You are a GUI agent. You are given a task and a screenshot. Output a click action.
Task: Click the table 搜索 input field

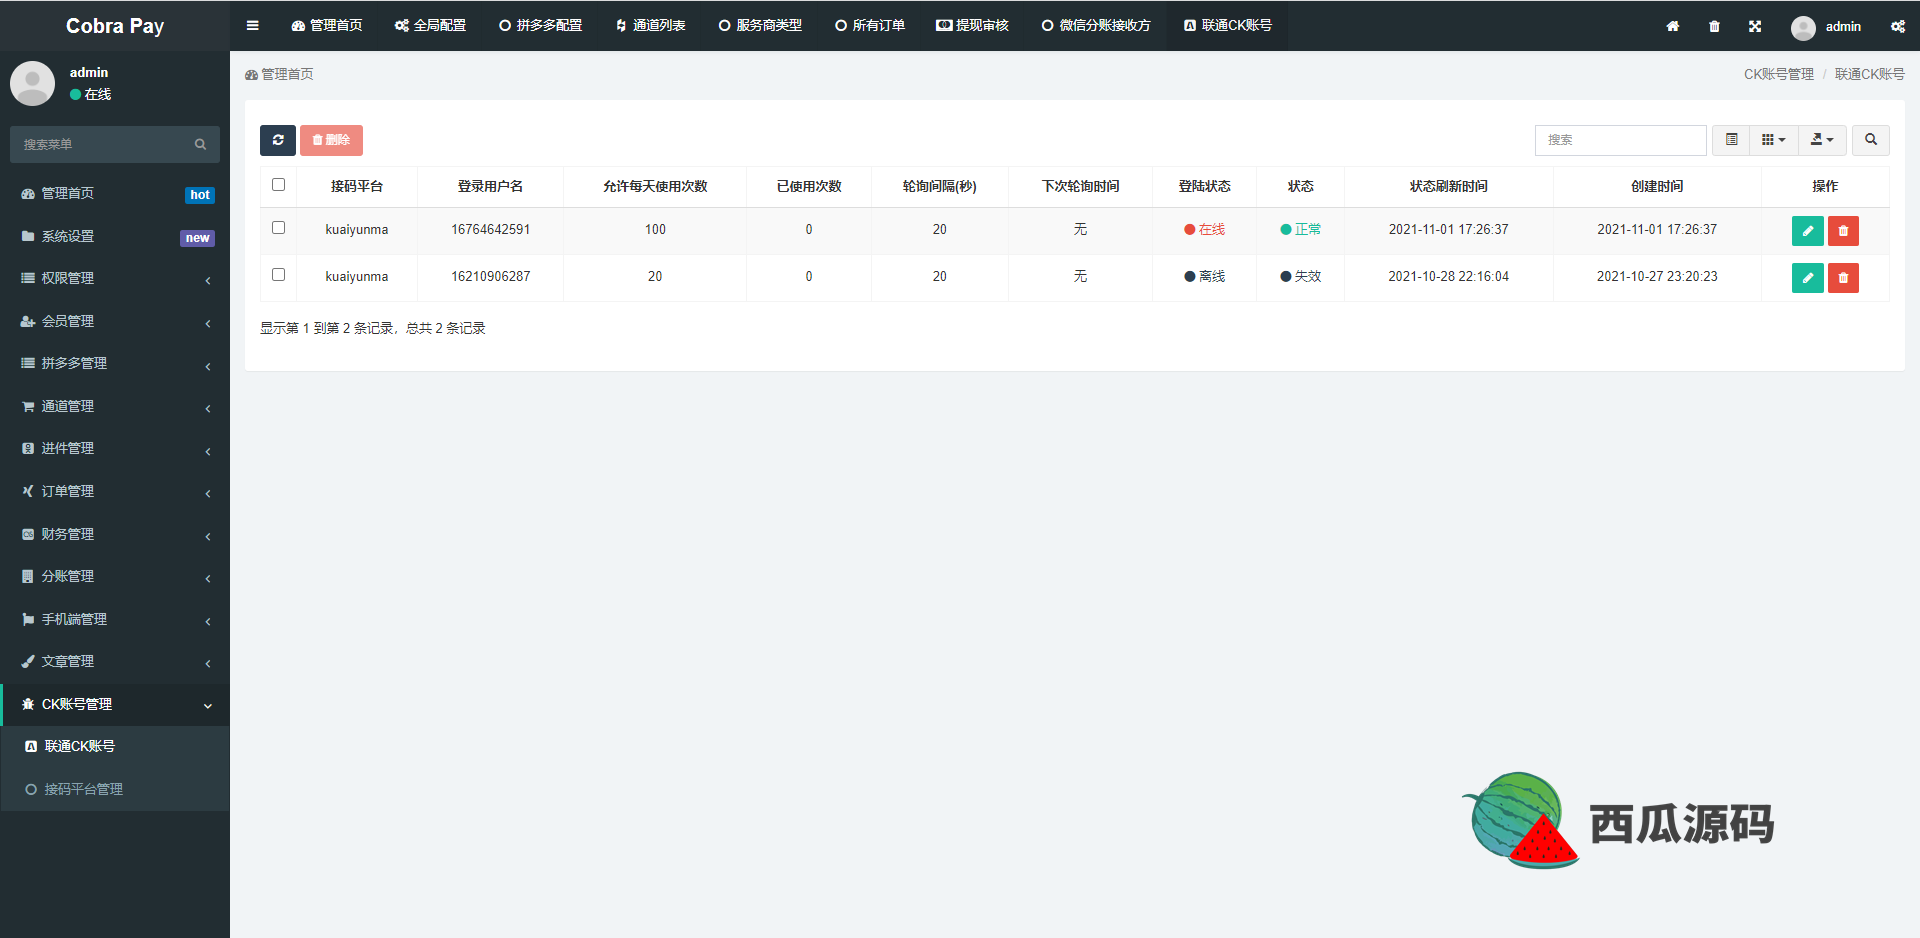click(1620, 140)
